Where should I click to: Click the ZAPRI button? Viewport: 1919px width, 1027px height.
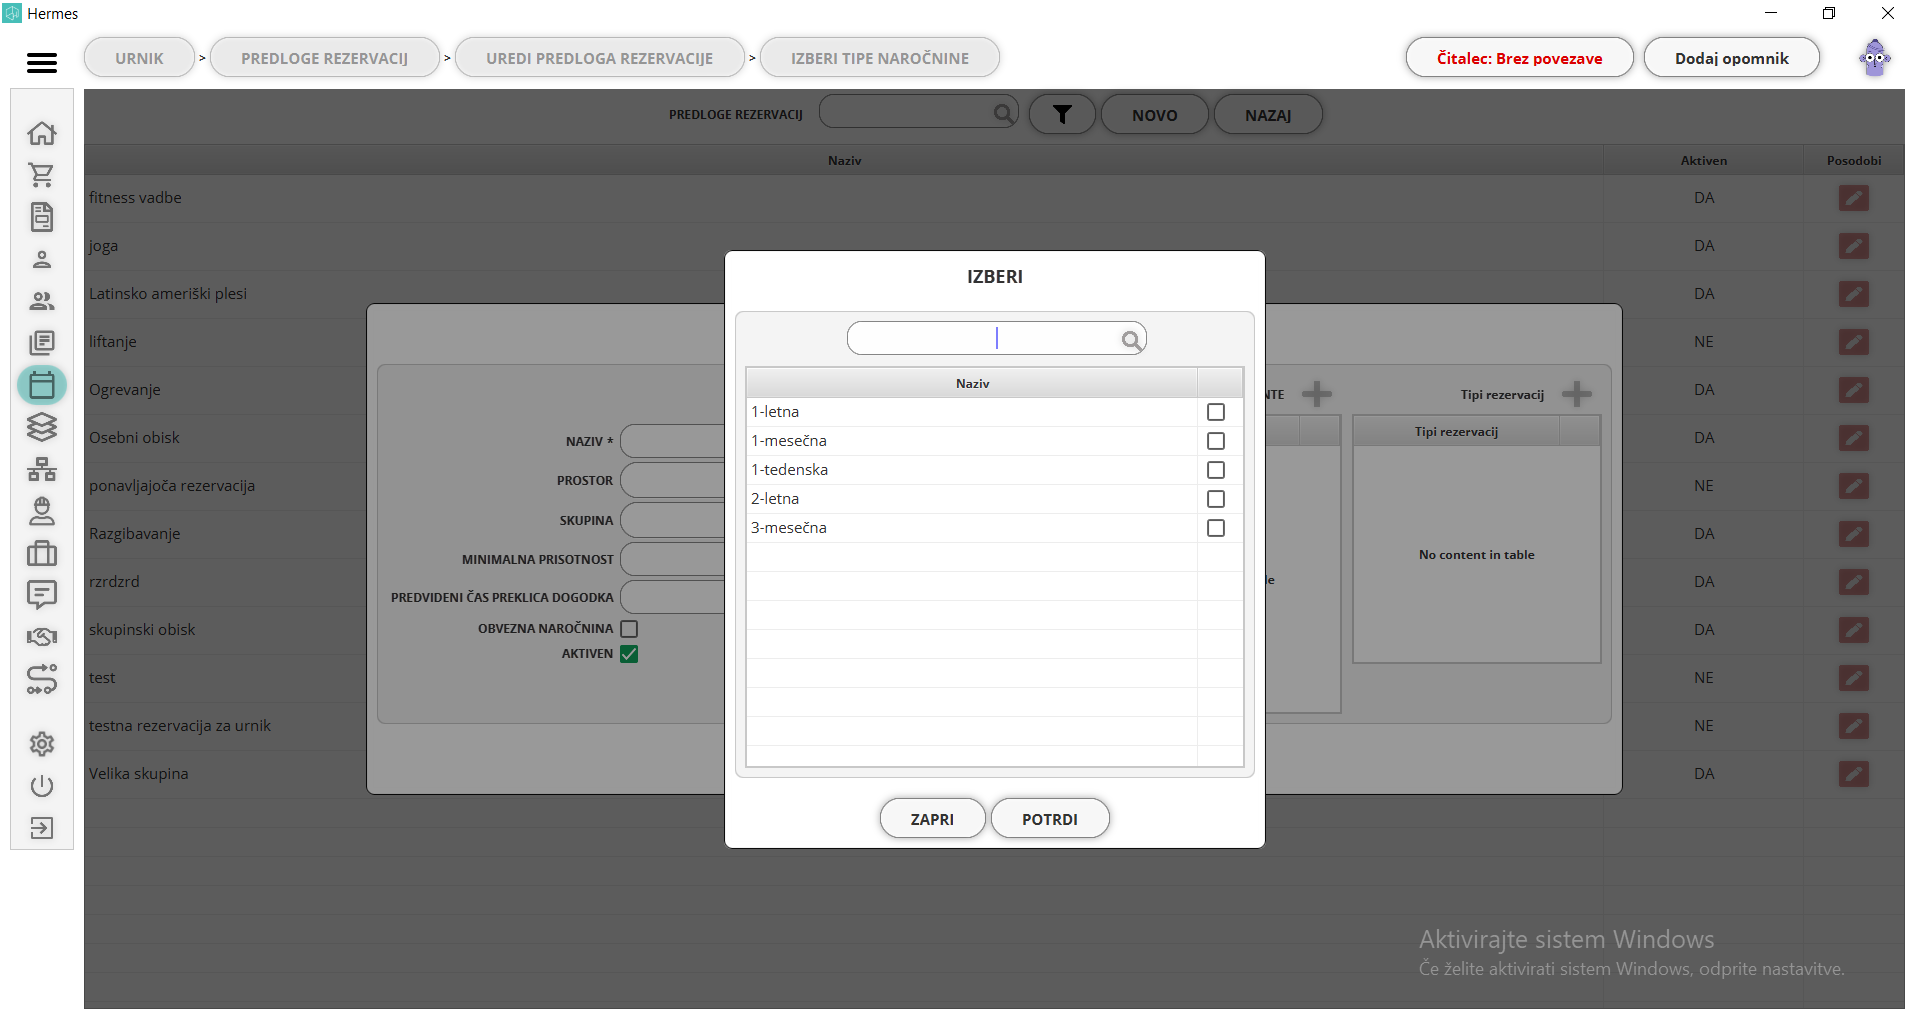[932, 819]
